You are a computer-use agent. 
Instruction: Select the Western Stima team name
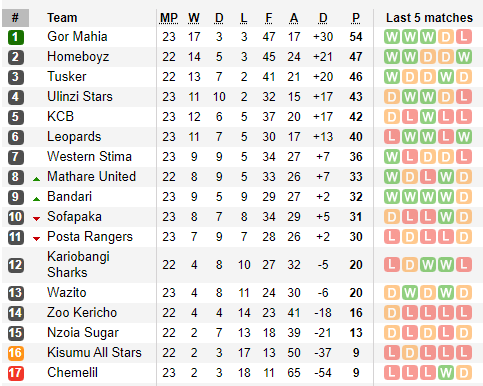click(x=89, y=157)
